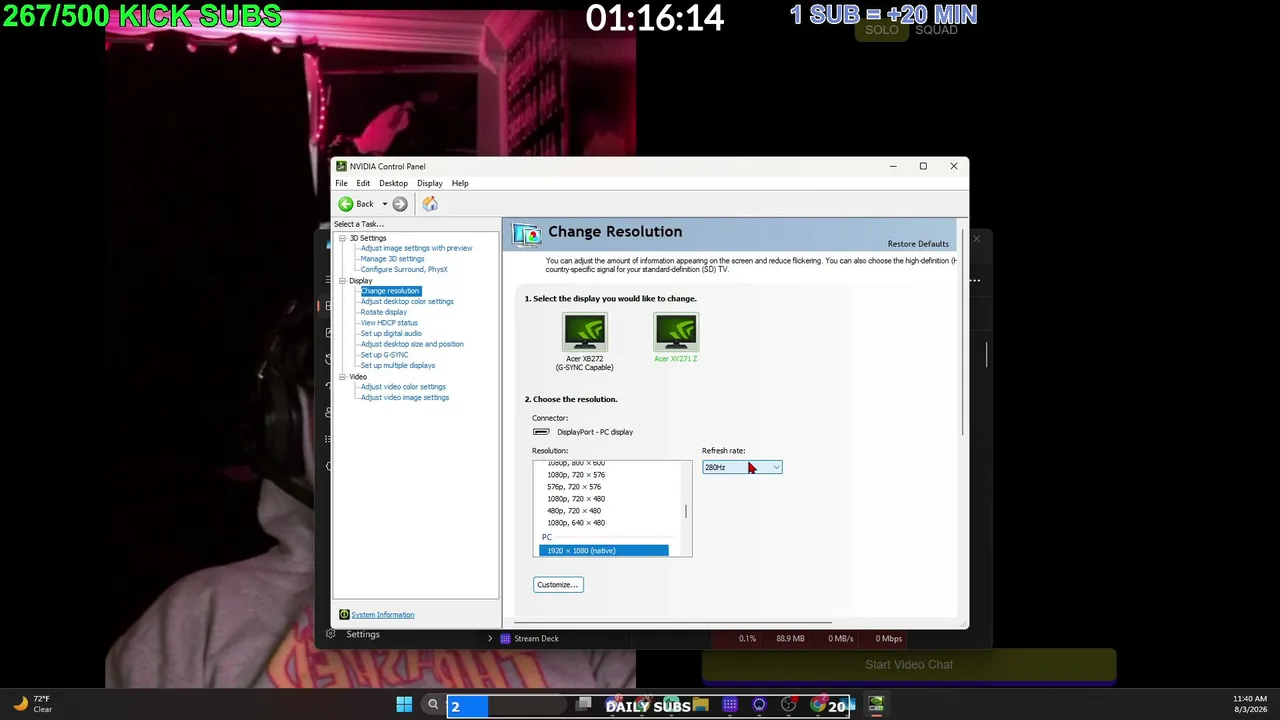
Task: Click the Forward arrow toolbar icon
Action: click(400, 204)
